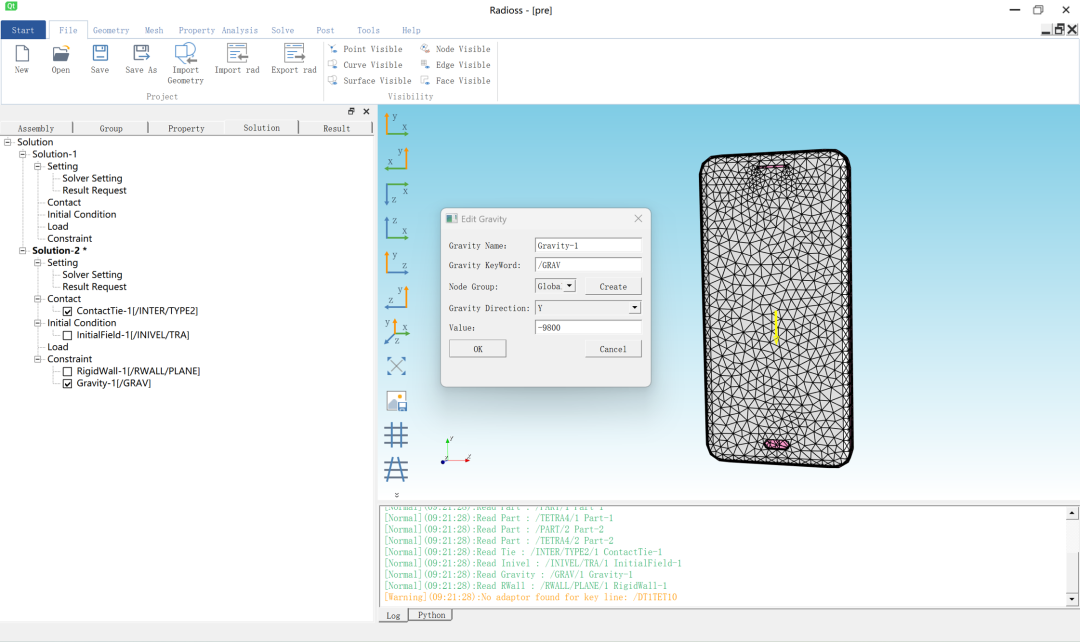Enable InitialField-1 checkbox
Image resolution: width=1080 pixels, height=642 pixels.
[68, 335]
